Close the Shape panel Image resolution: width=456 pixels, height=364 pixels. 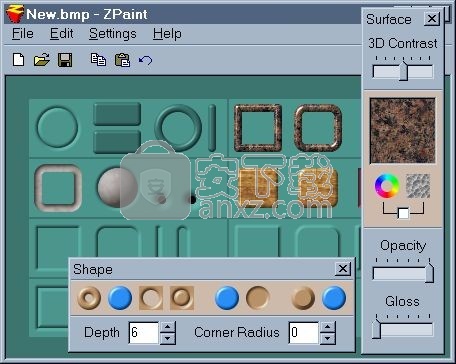click(343, 269)
